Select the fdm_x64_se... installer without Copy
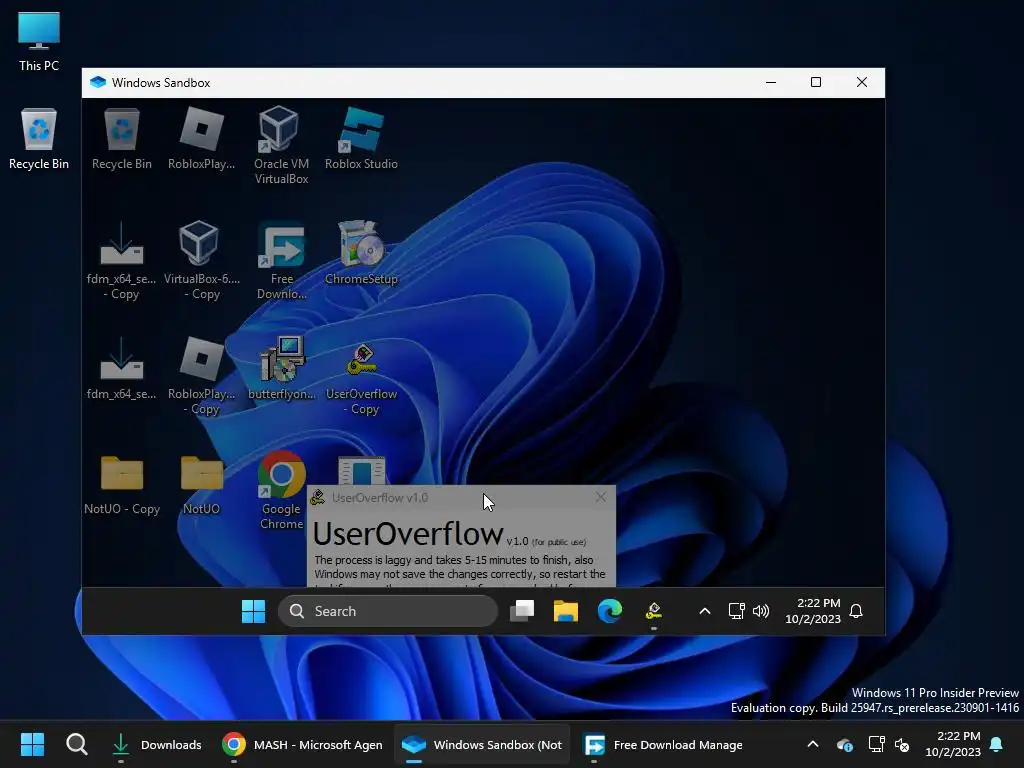This screenshot has width=1024, height=768. (x=121, y=368)
